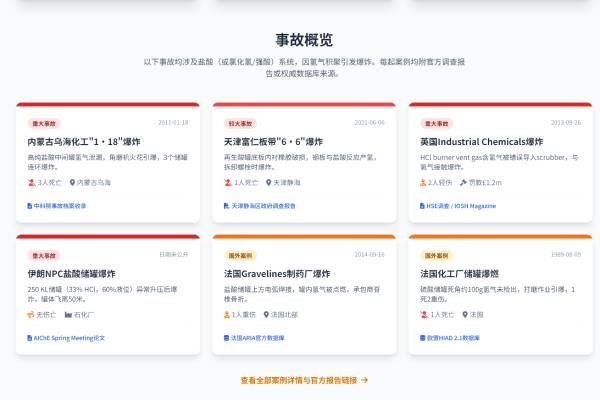Click the location pin icon in Wuhai card
Viewport: 600px width, 400px height.
coord(72,183)
